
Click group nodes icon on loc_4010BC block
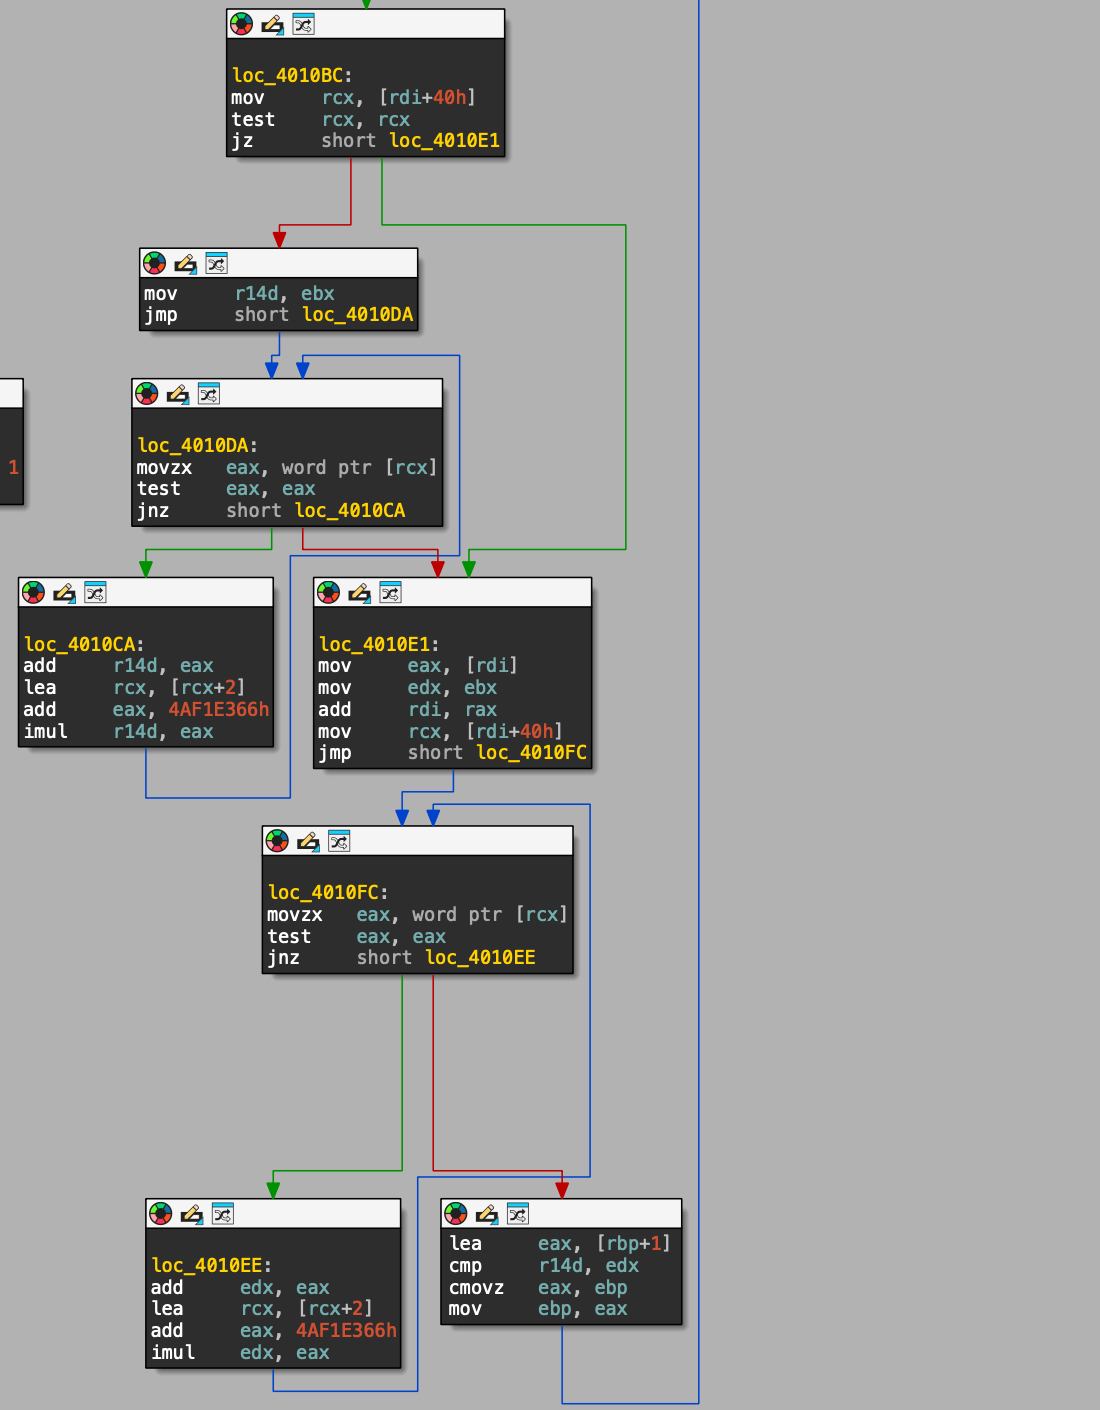[304, 24]
